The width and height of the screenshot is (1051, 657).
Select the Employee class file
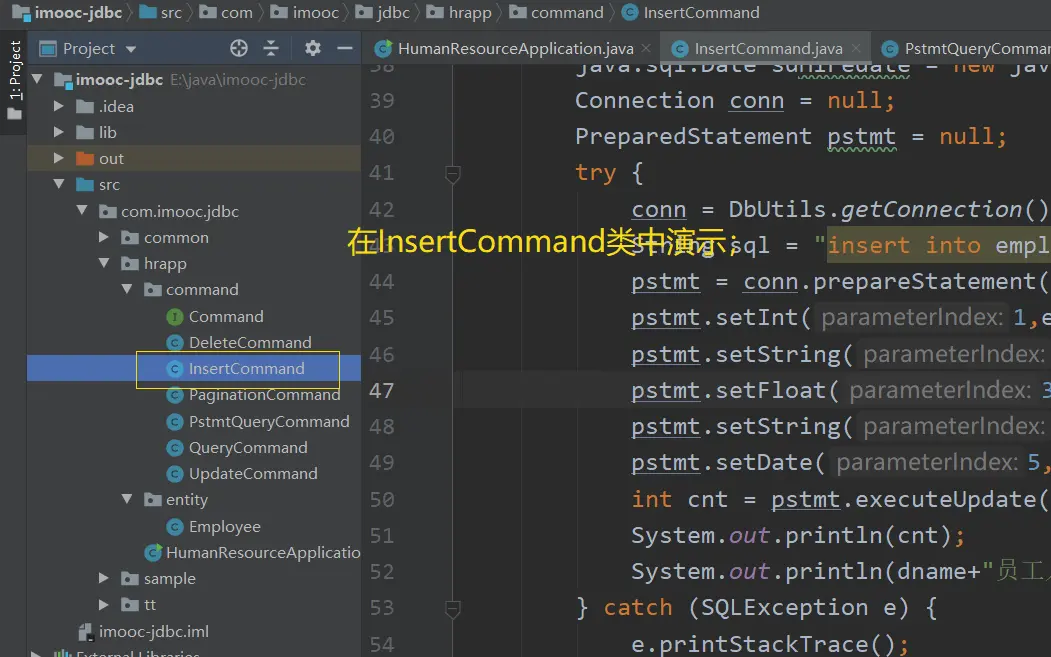[224, 527]
